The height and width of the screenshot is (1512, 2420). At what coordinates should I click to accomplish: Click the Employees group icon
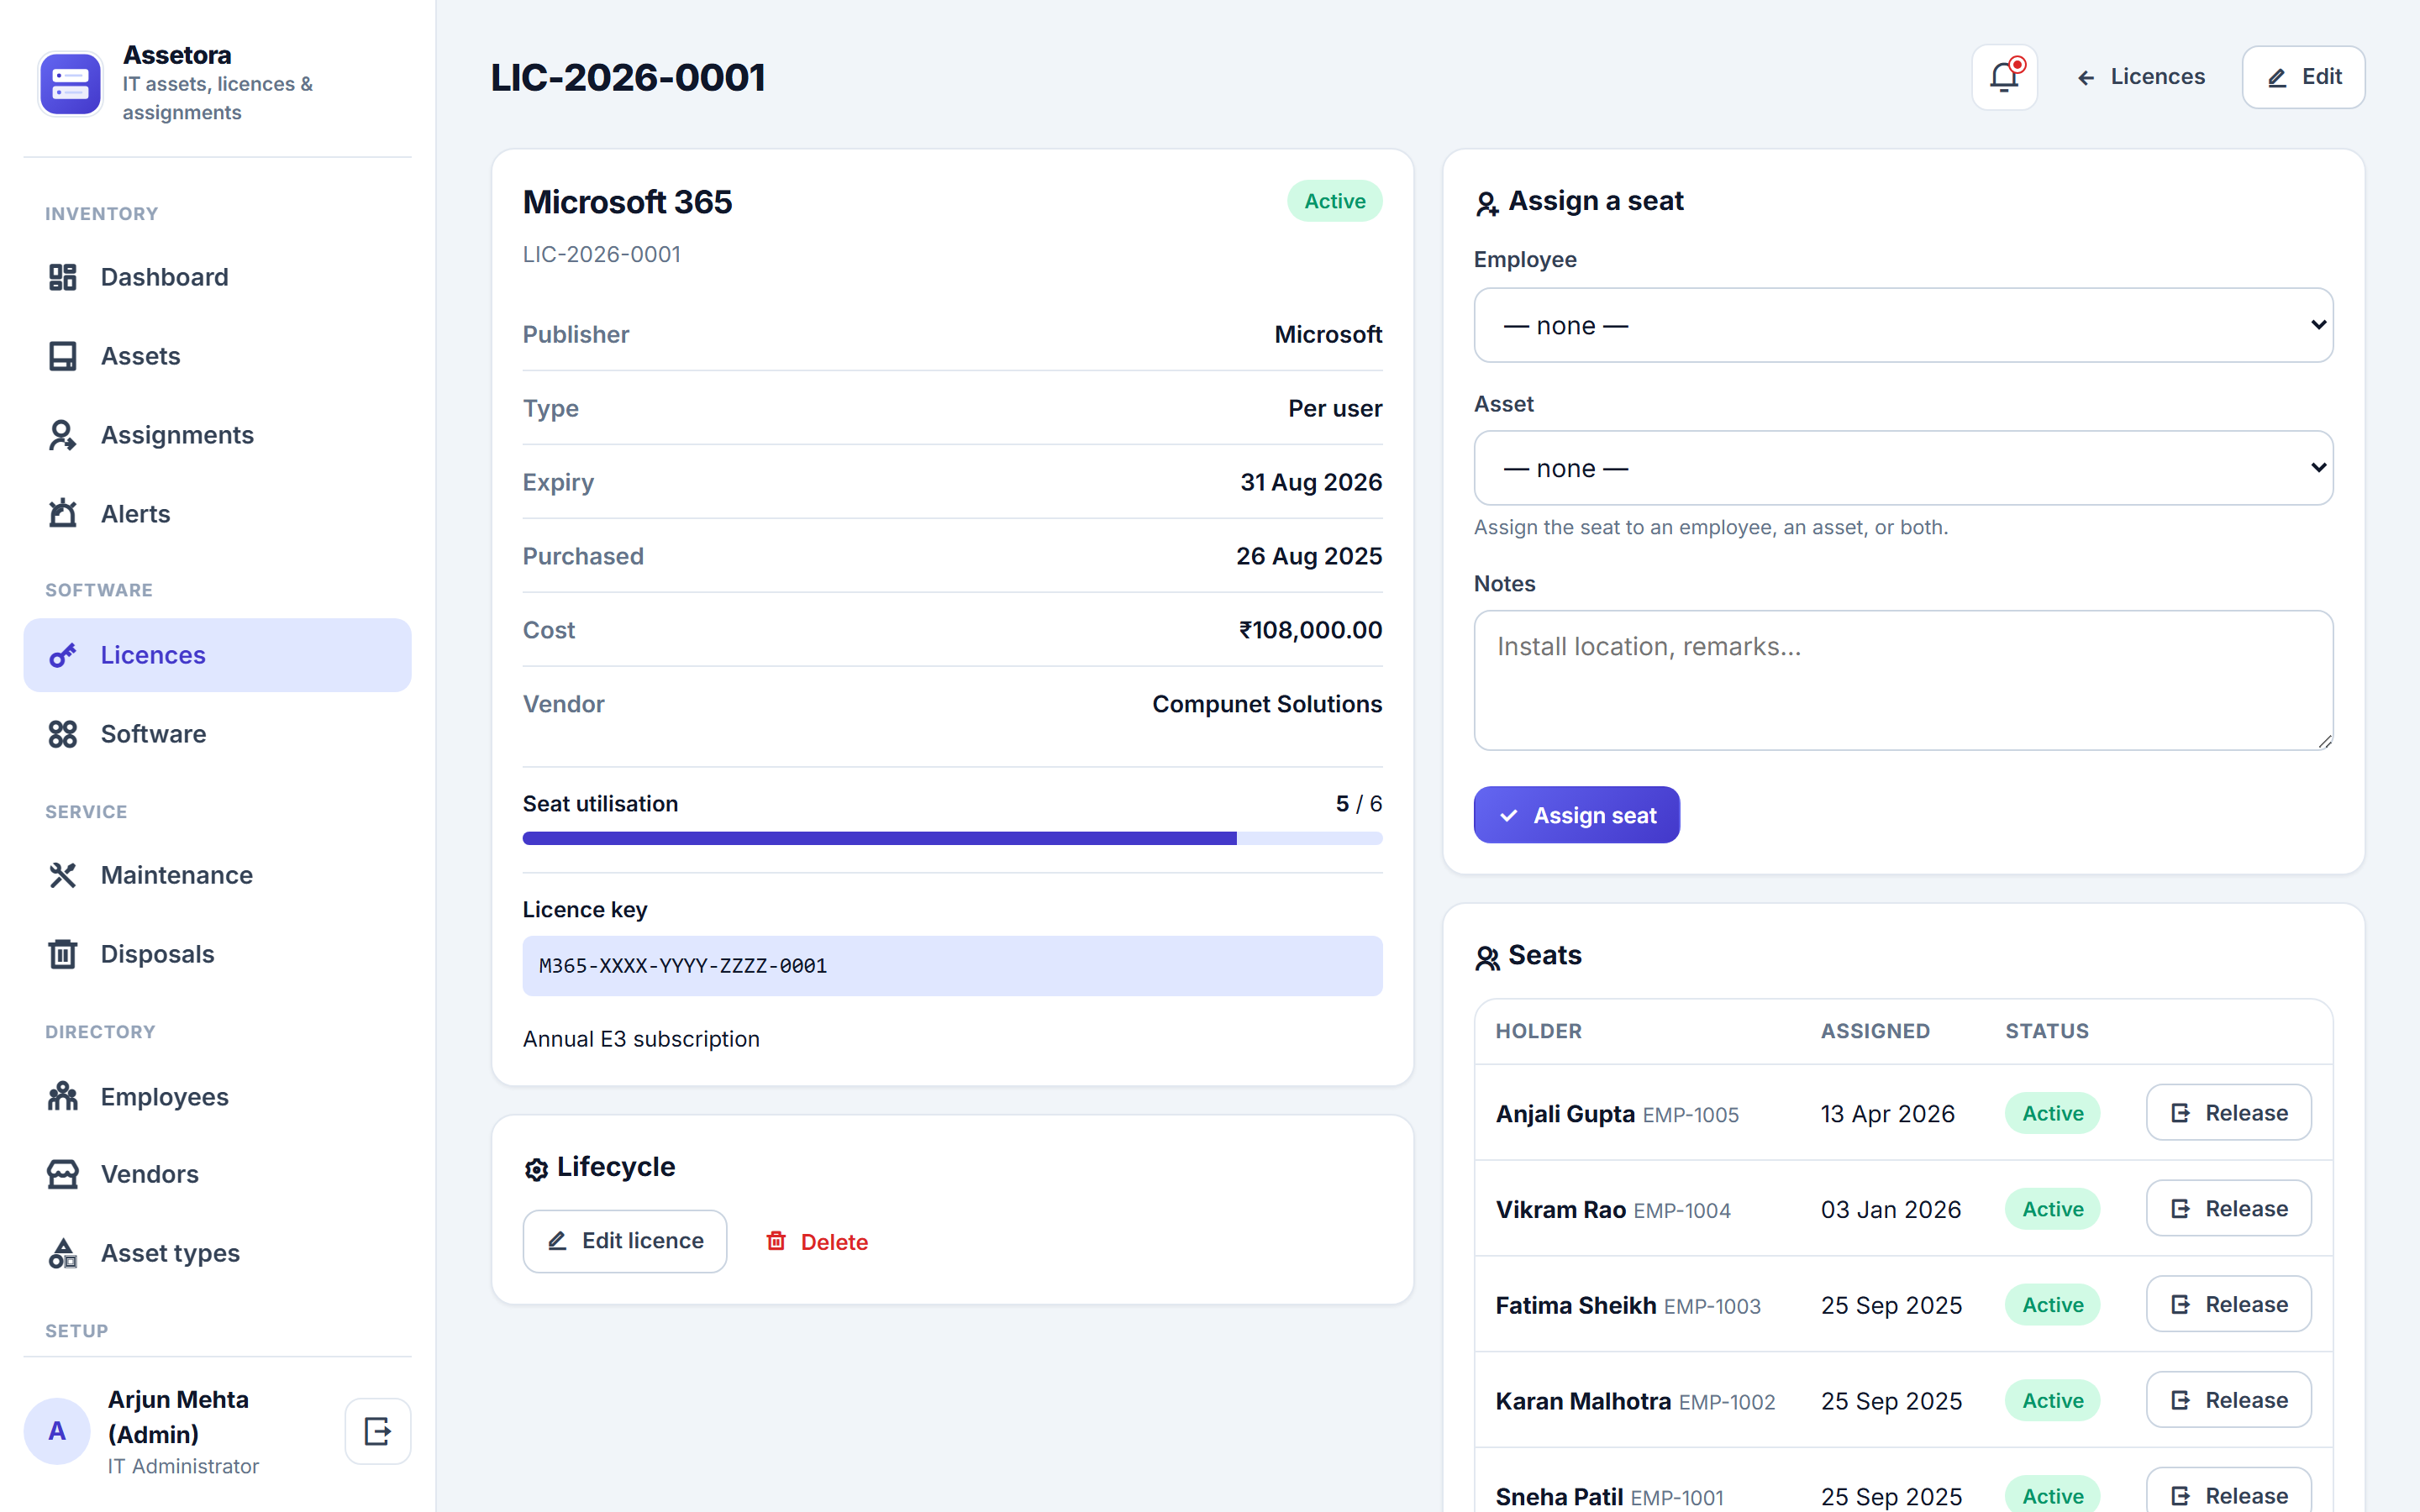coord(63,1097)
